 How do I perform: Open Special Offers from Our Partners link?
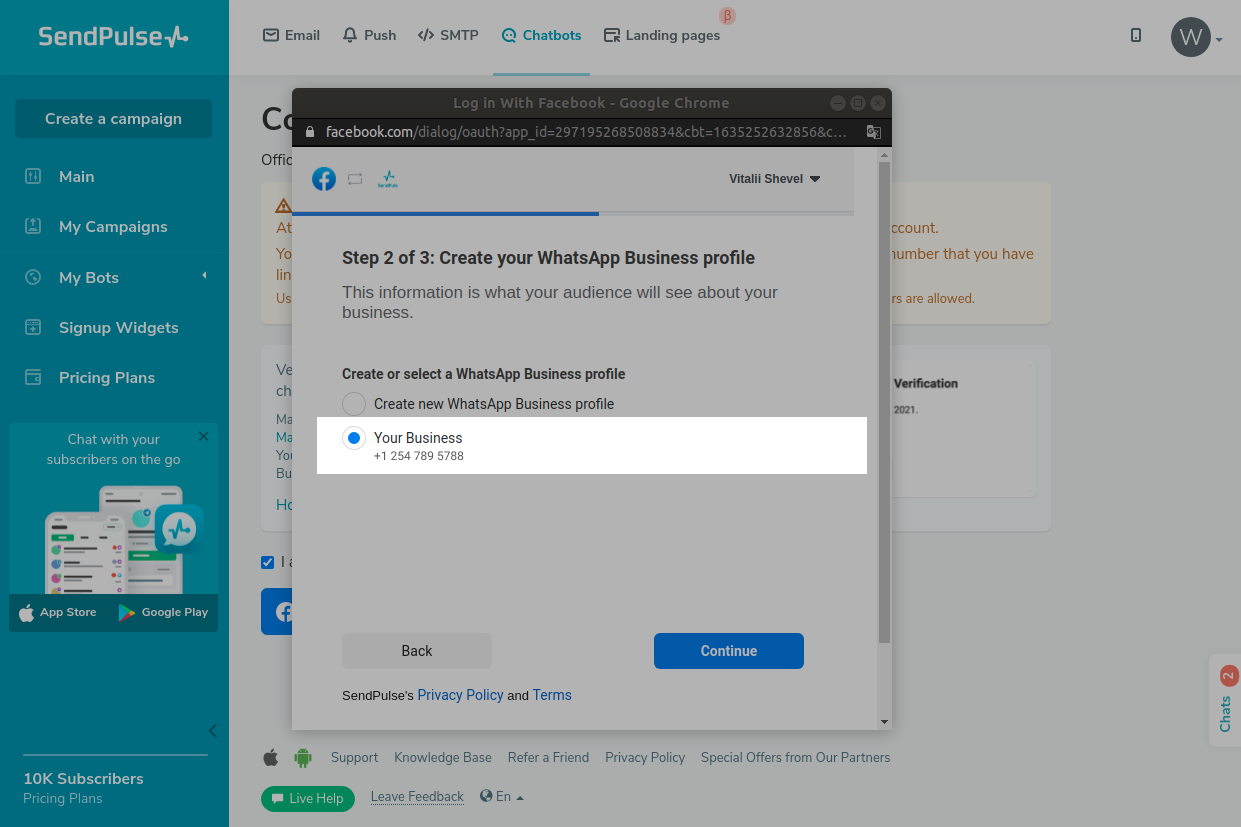click(x=795, y=757)
